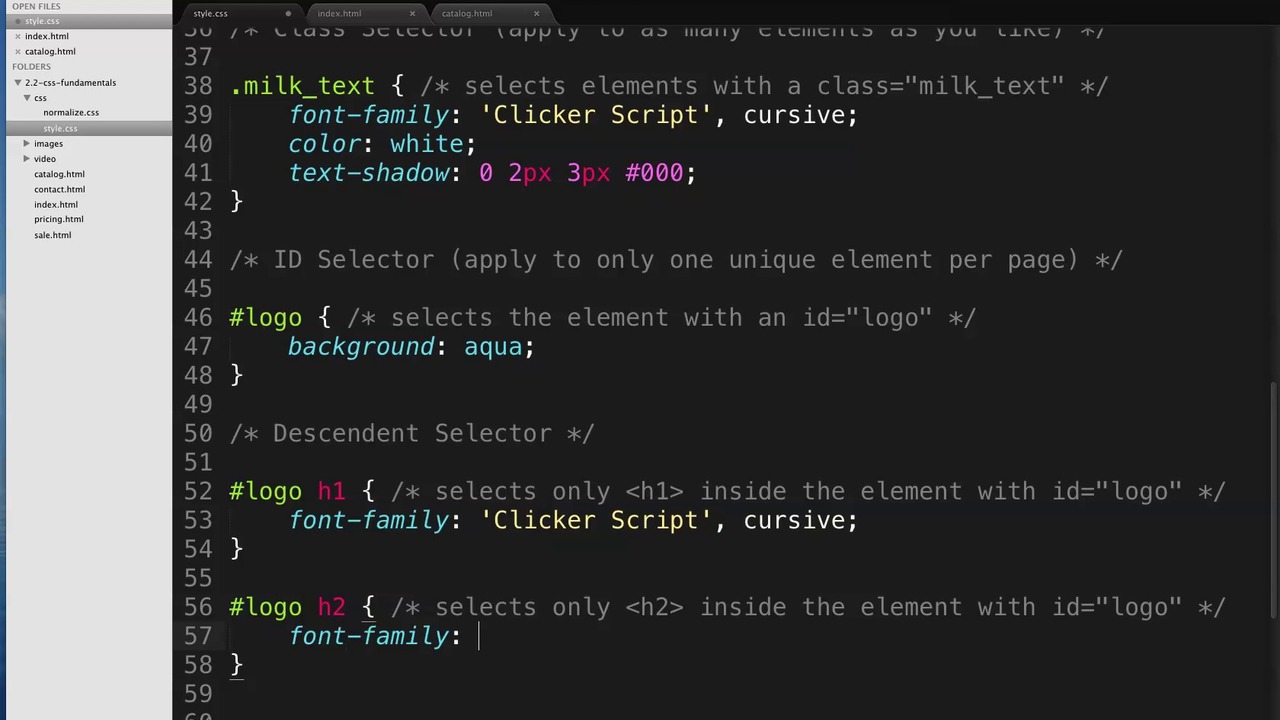Open normalize.css from the sidebar
The width and height of the screenshot is (1280, 720).
(70, 112)
